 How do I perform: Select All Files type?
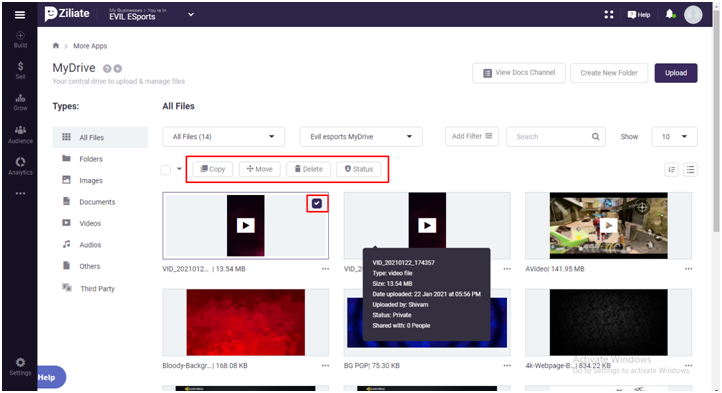(100, 137)
